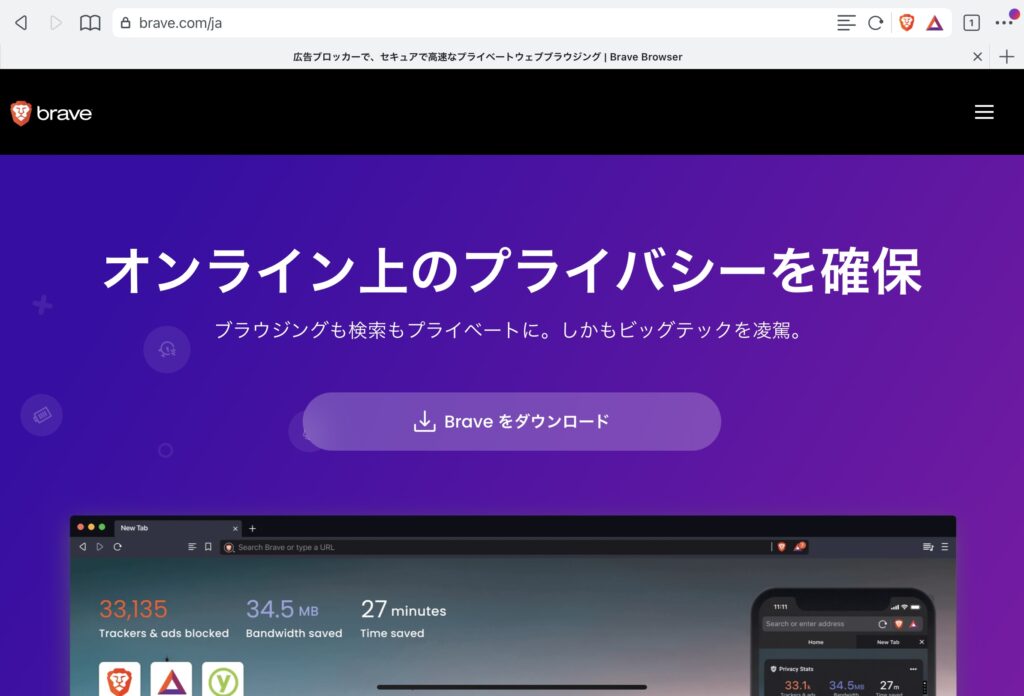Open Brave Rewards triangle icon in toolbar

[935, 24]
